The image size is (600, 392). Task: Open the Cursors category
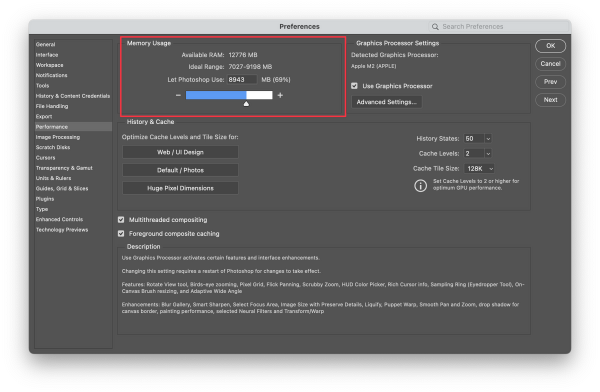pos(45,158)
